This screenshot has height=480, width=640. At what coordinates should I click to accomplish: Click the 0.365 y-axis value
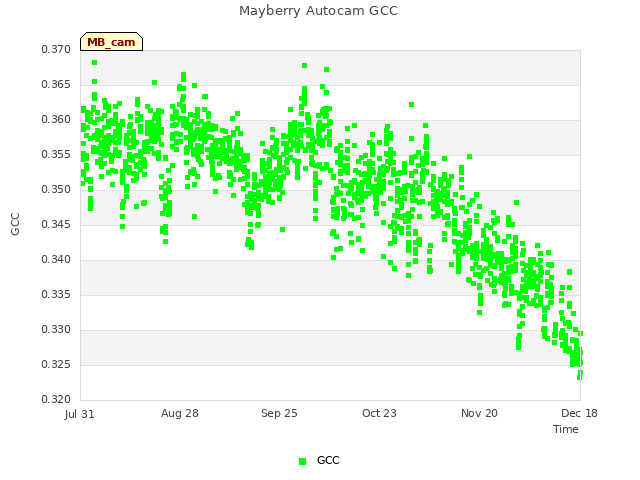(56, 84)
